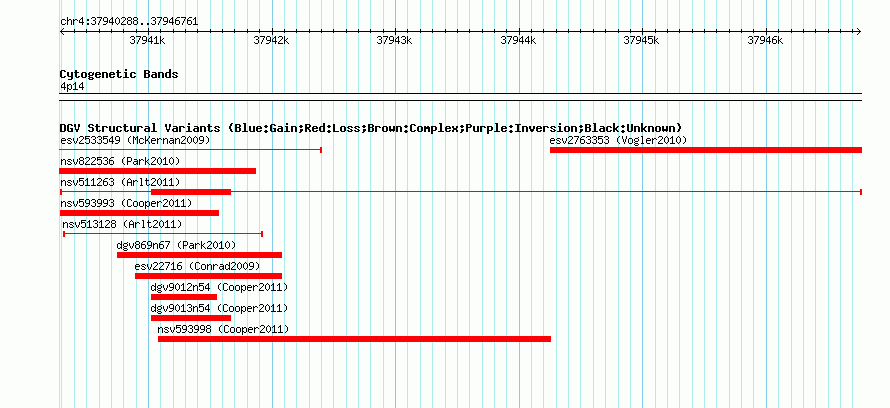Click the DGV Structural Variants track title
890x408 pixels.
click(371, 128)
